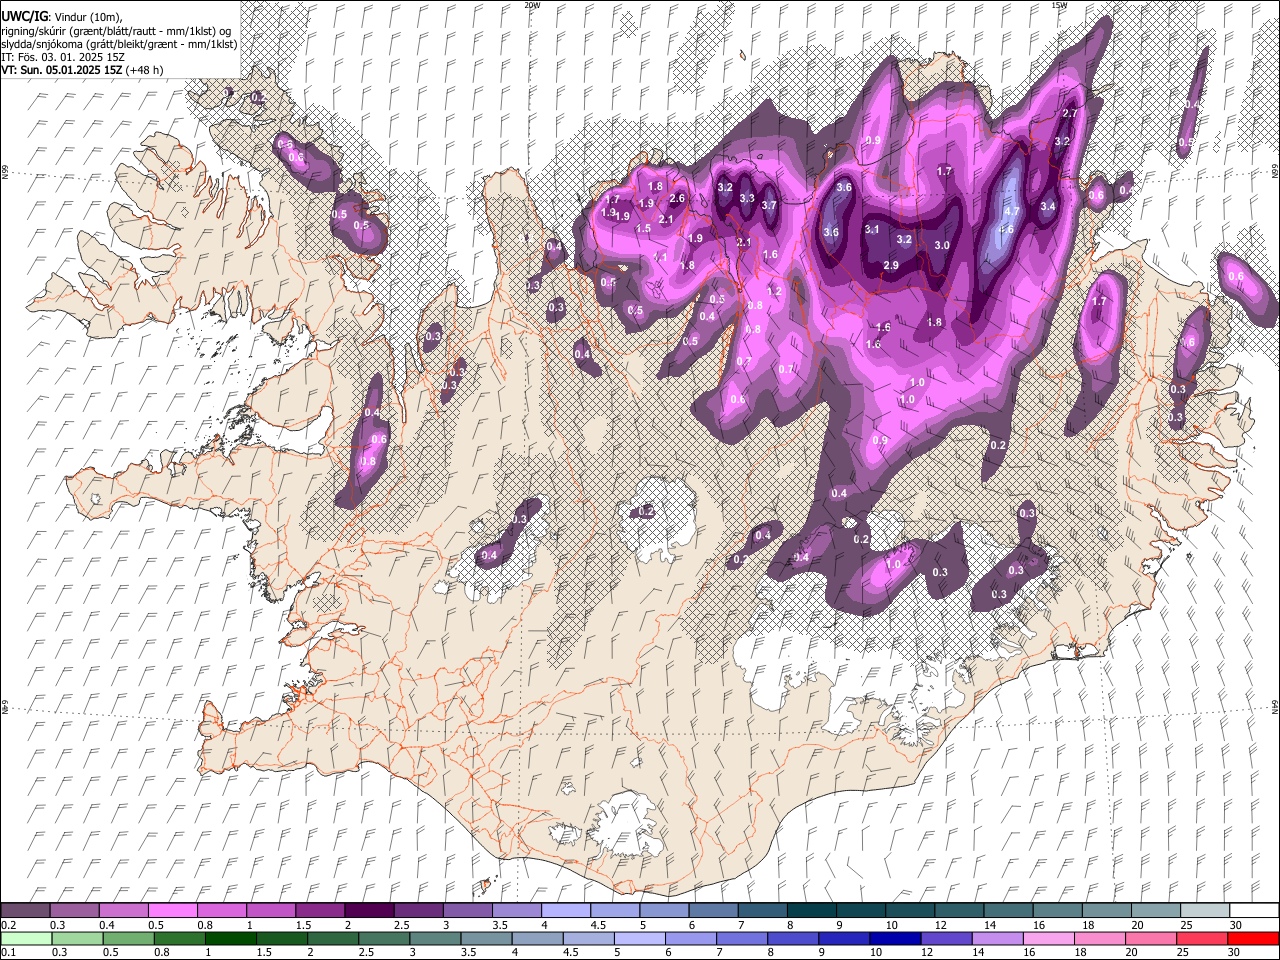This screenshot has width=1280, height=960.
Task: Select the 'rigning/skúrir' legend description line
Action: pos(116,31)
